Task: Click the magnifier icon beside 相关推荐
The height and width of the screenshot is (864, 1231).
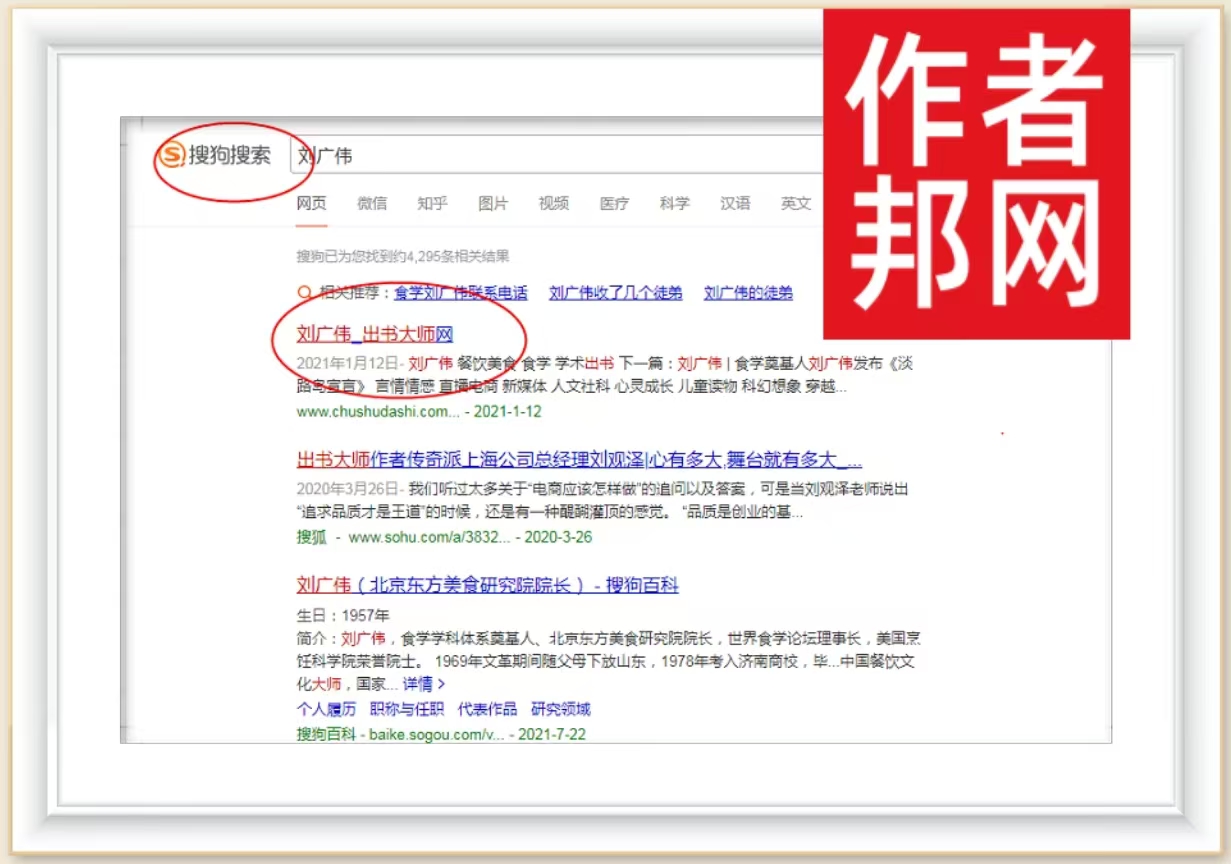Action: (x=304, y=293)
